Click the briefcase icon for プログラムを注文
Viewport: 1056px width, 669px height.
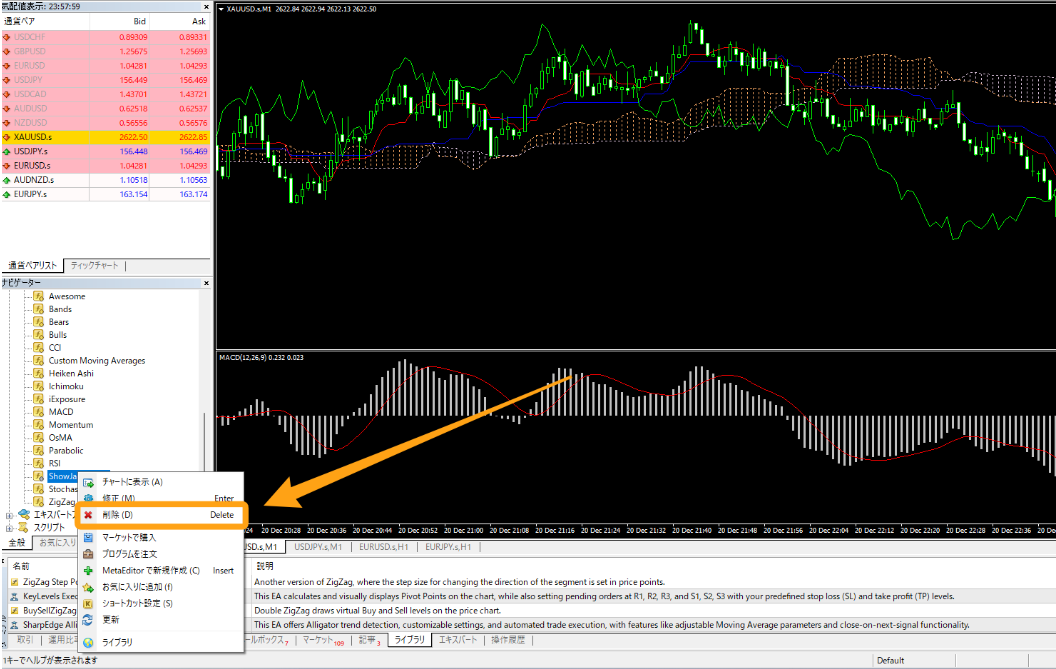pyautogui.click(x=88, y=554)
